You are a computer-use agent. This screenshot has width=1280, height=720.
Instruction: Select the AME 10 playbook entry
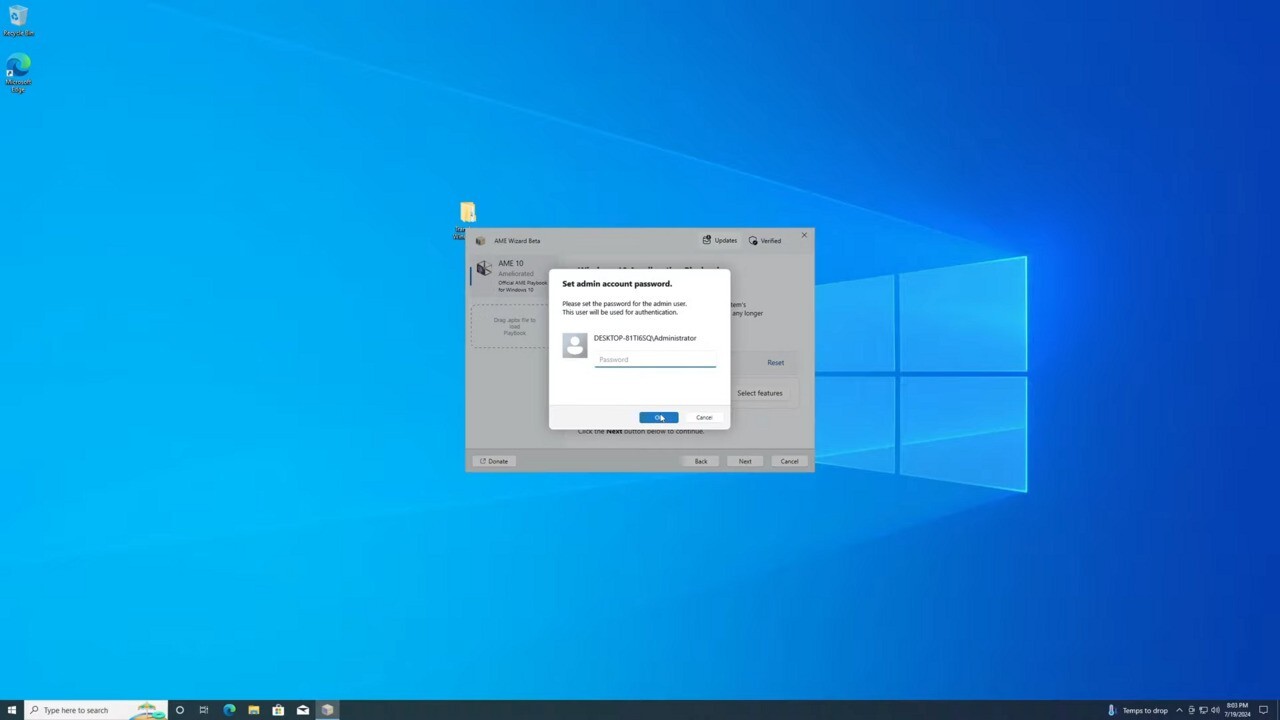pyautogui.click(x=509, y=277)
